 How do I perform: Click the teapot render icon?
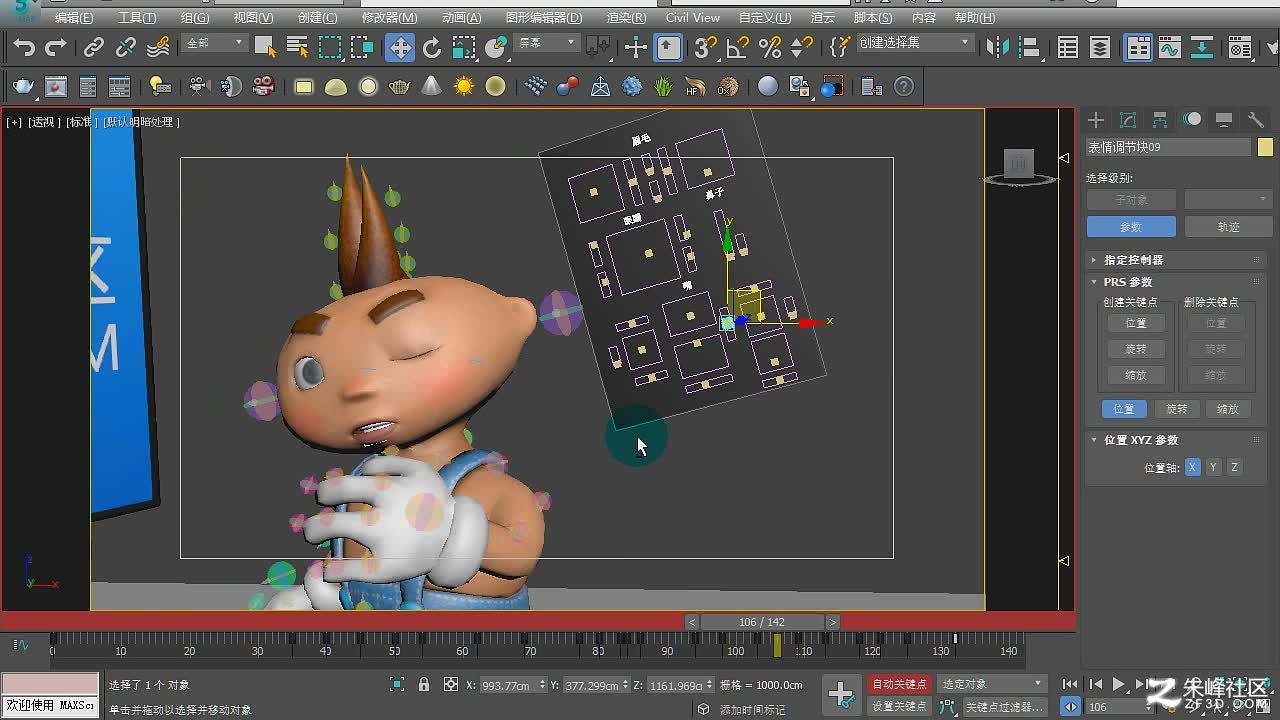click(x=23, y=87)
